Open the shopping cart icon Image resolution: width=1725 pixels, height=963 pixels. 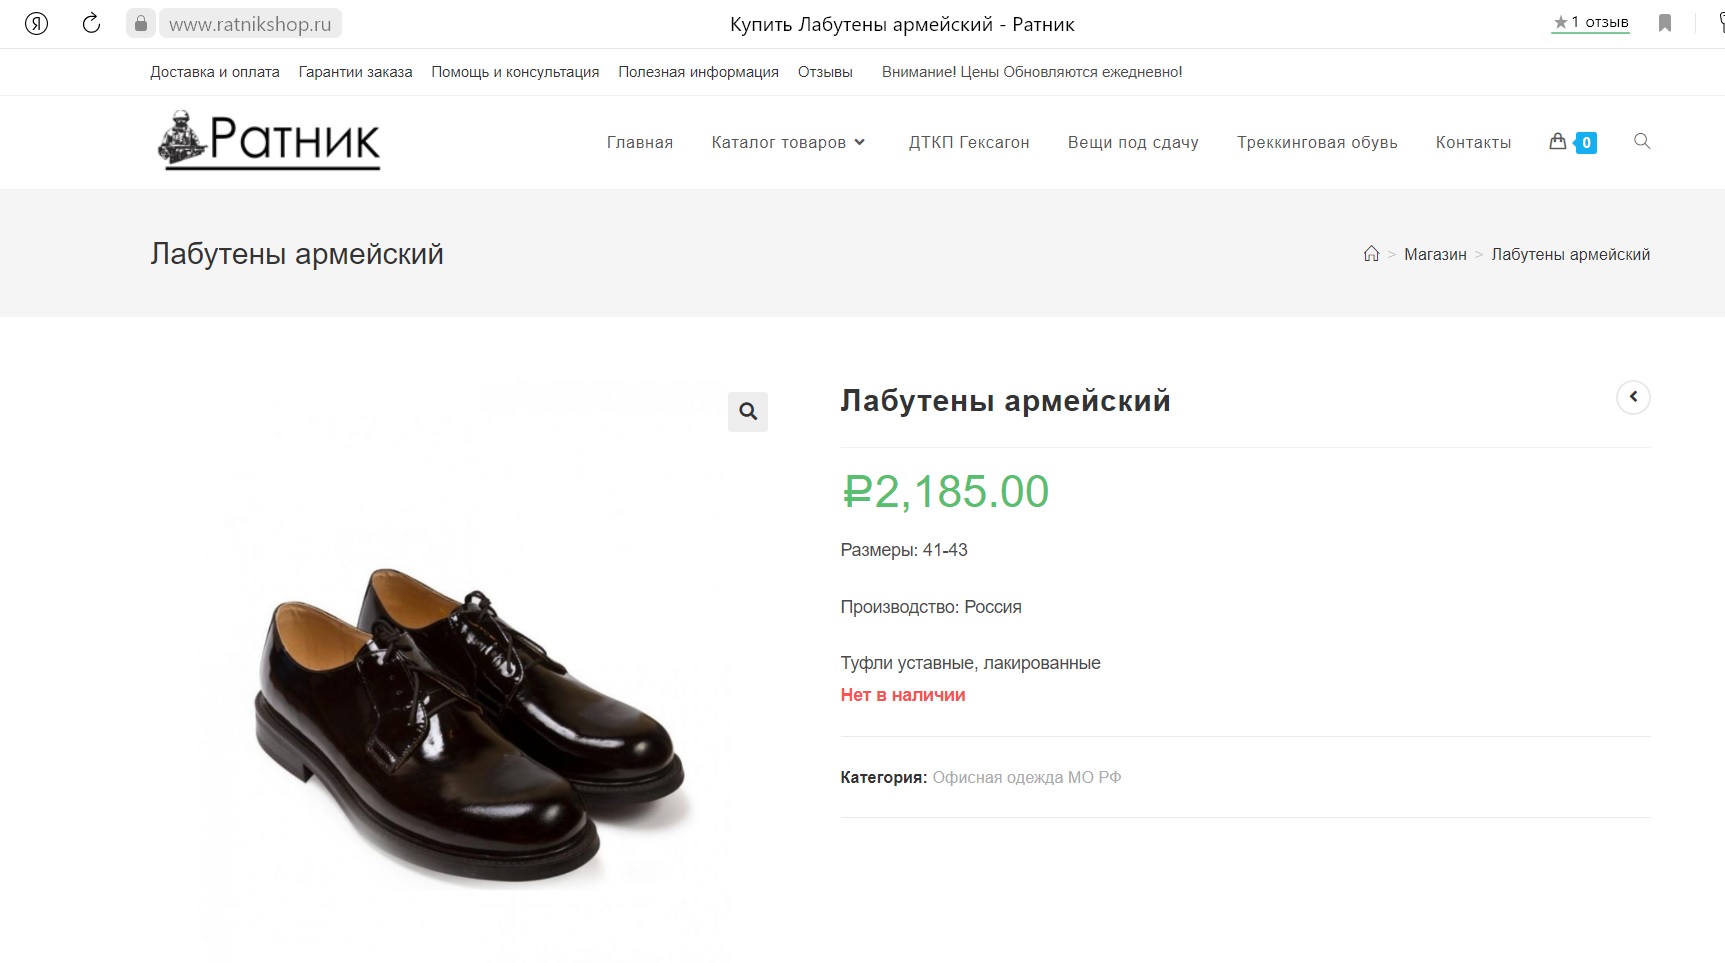coord(1558,141)
